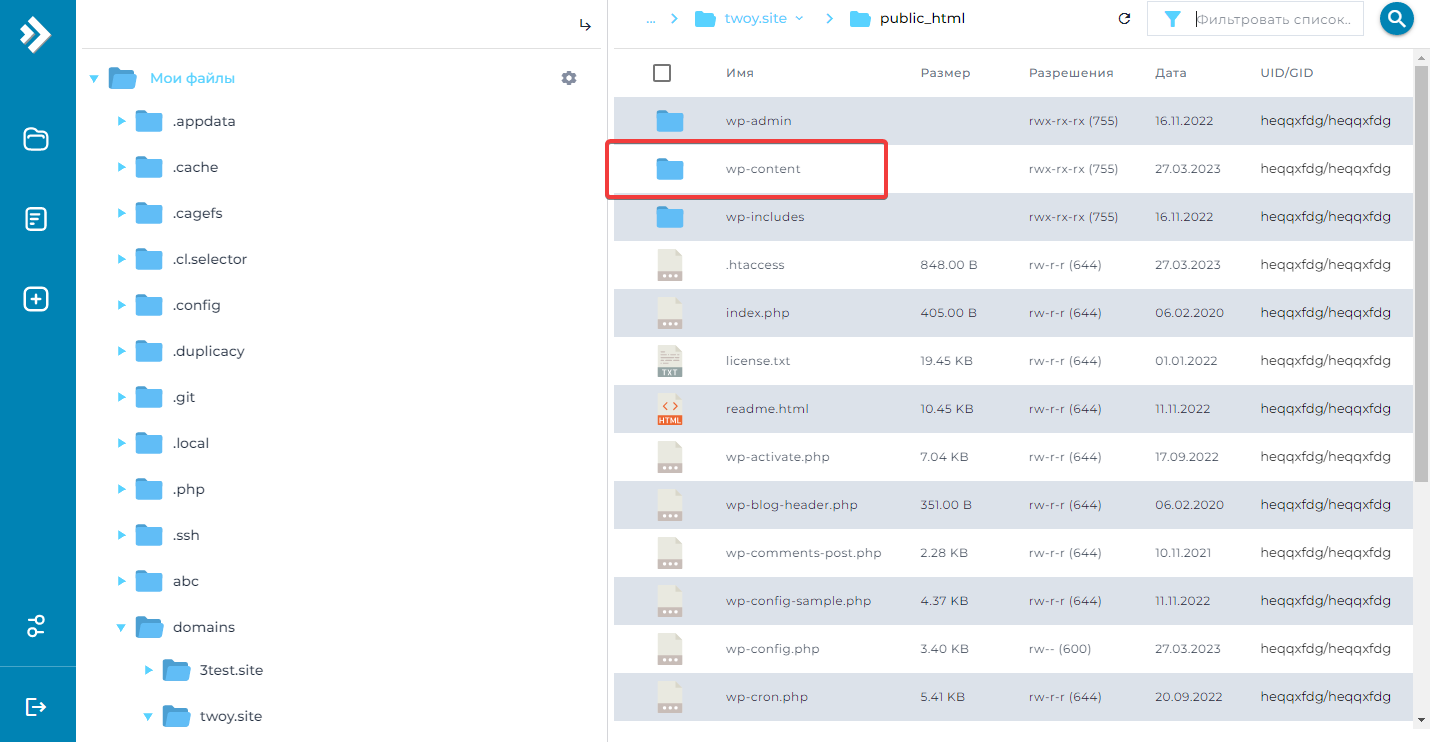This screenshot has width=1430, height=742.
Task: Click the license.txt size 19.45 KB
Action: [x=946, y=361]
